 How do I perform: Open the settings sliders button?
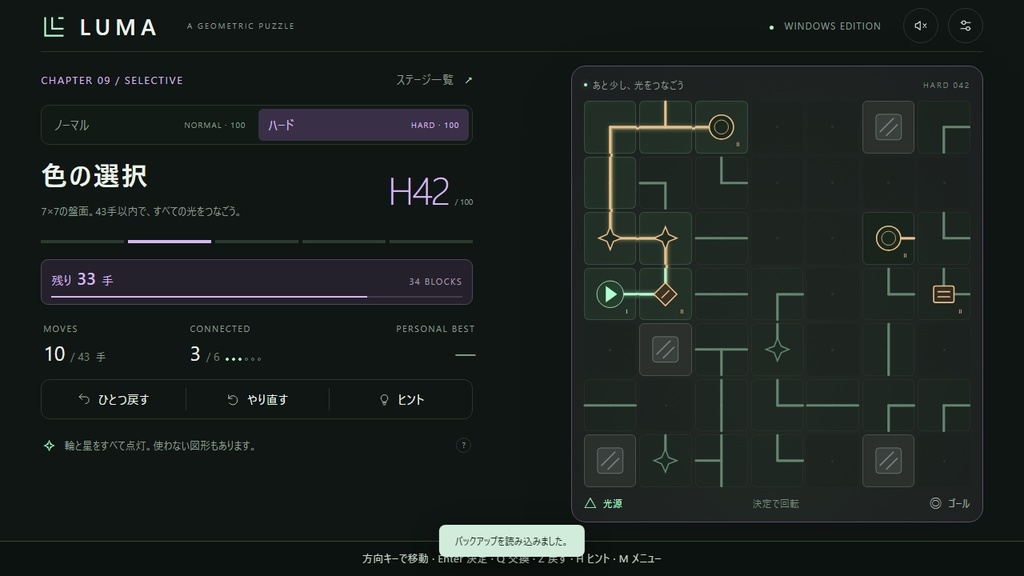point(965,26)
